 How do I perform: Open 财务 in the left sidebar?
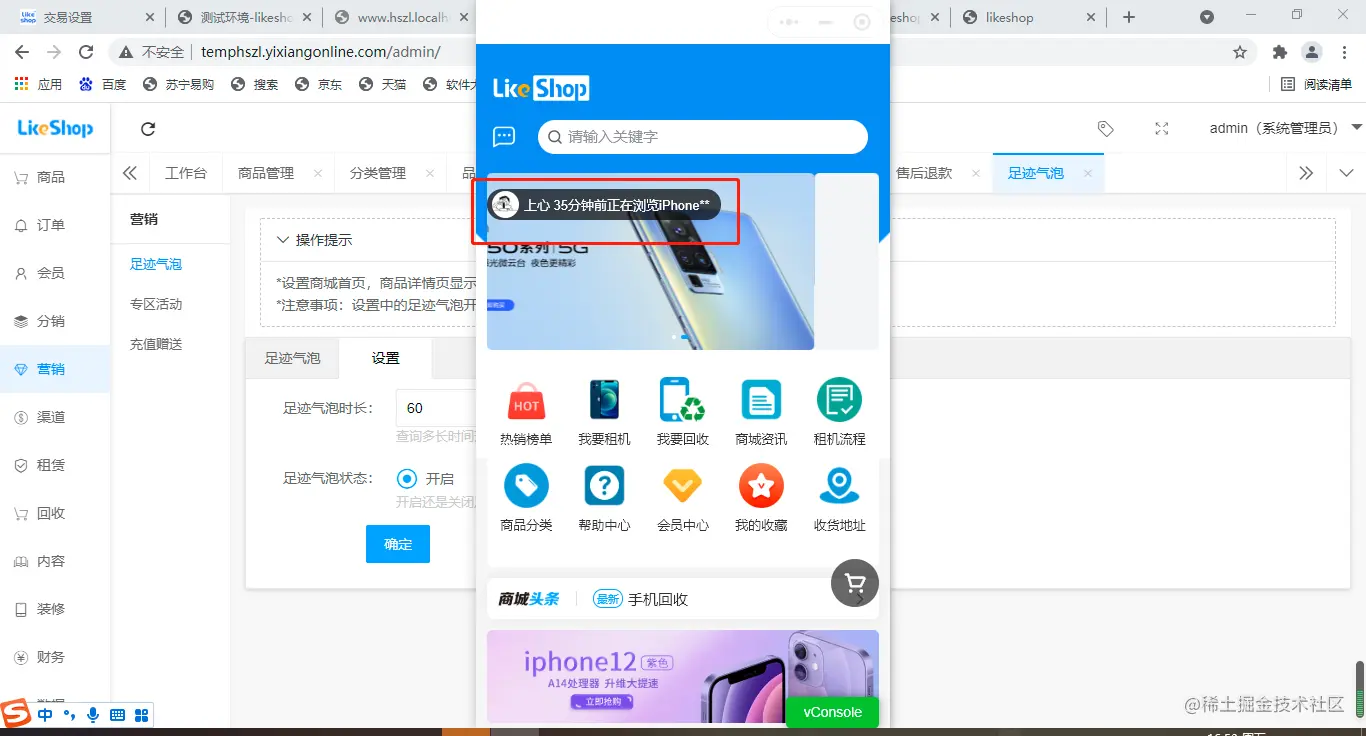tap(55, 657)
